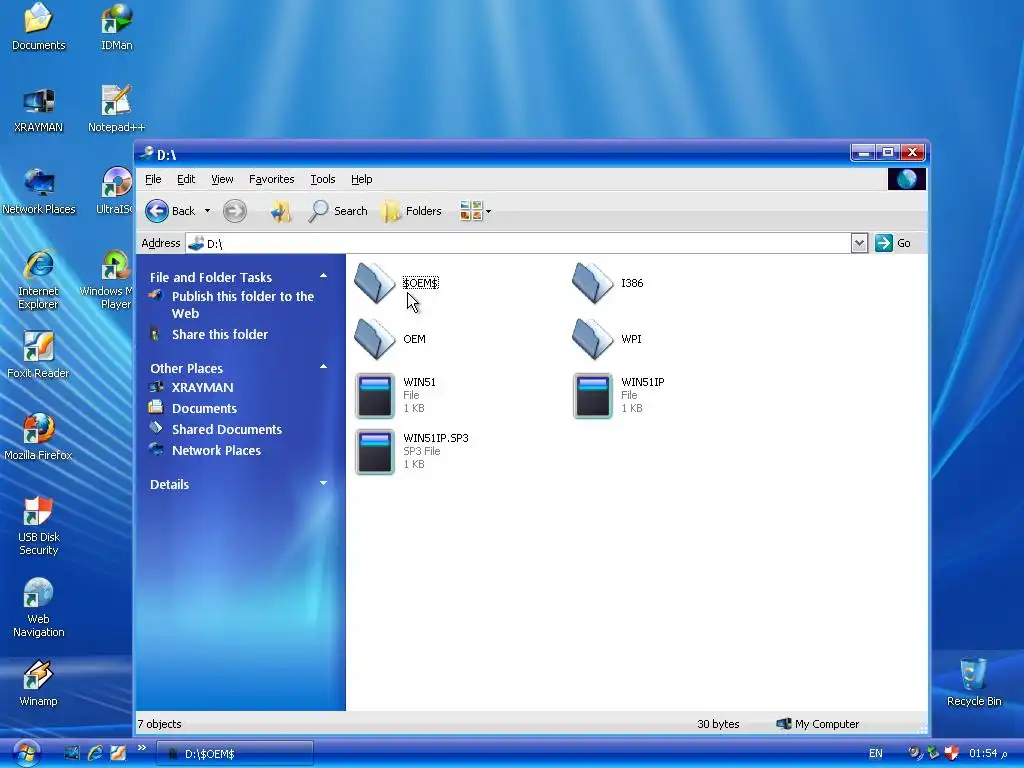Open the Favorites menu
The image size is (1024, 768).
(272, 179)
